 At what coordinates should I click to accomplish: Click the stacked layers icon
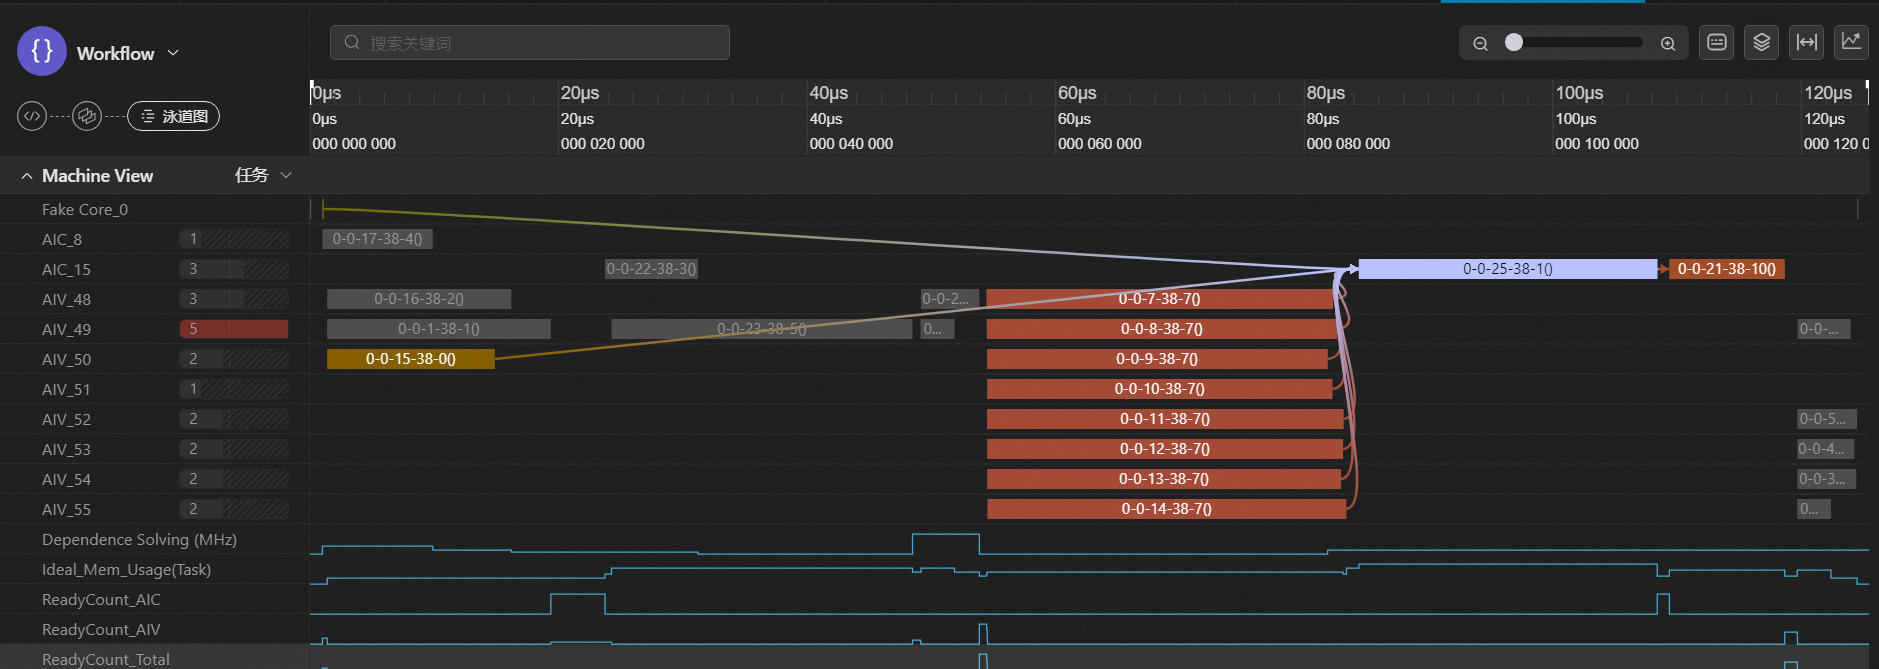tap(1762, 42)
